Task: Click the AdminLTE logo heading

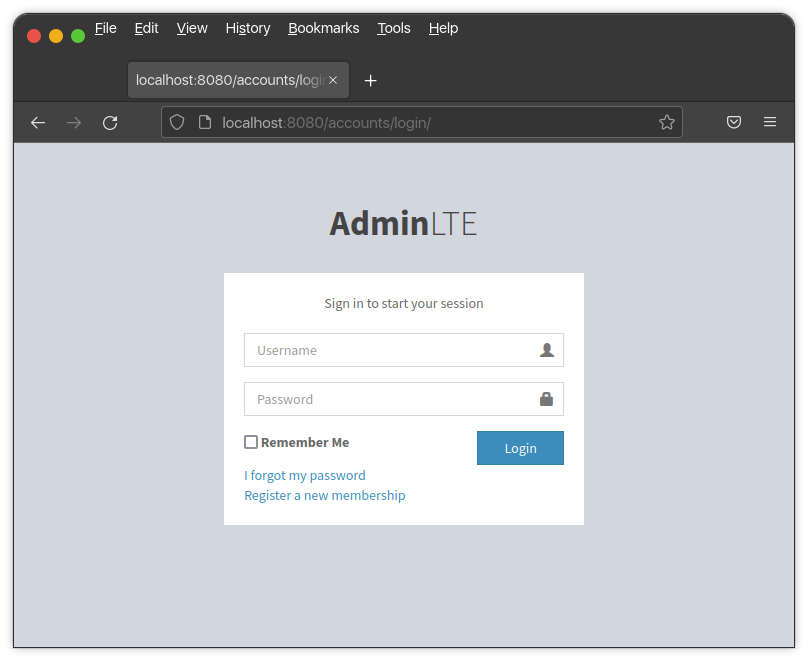Action: (x=403, y=224)
